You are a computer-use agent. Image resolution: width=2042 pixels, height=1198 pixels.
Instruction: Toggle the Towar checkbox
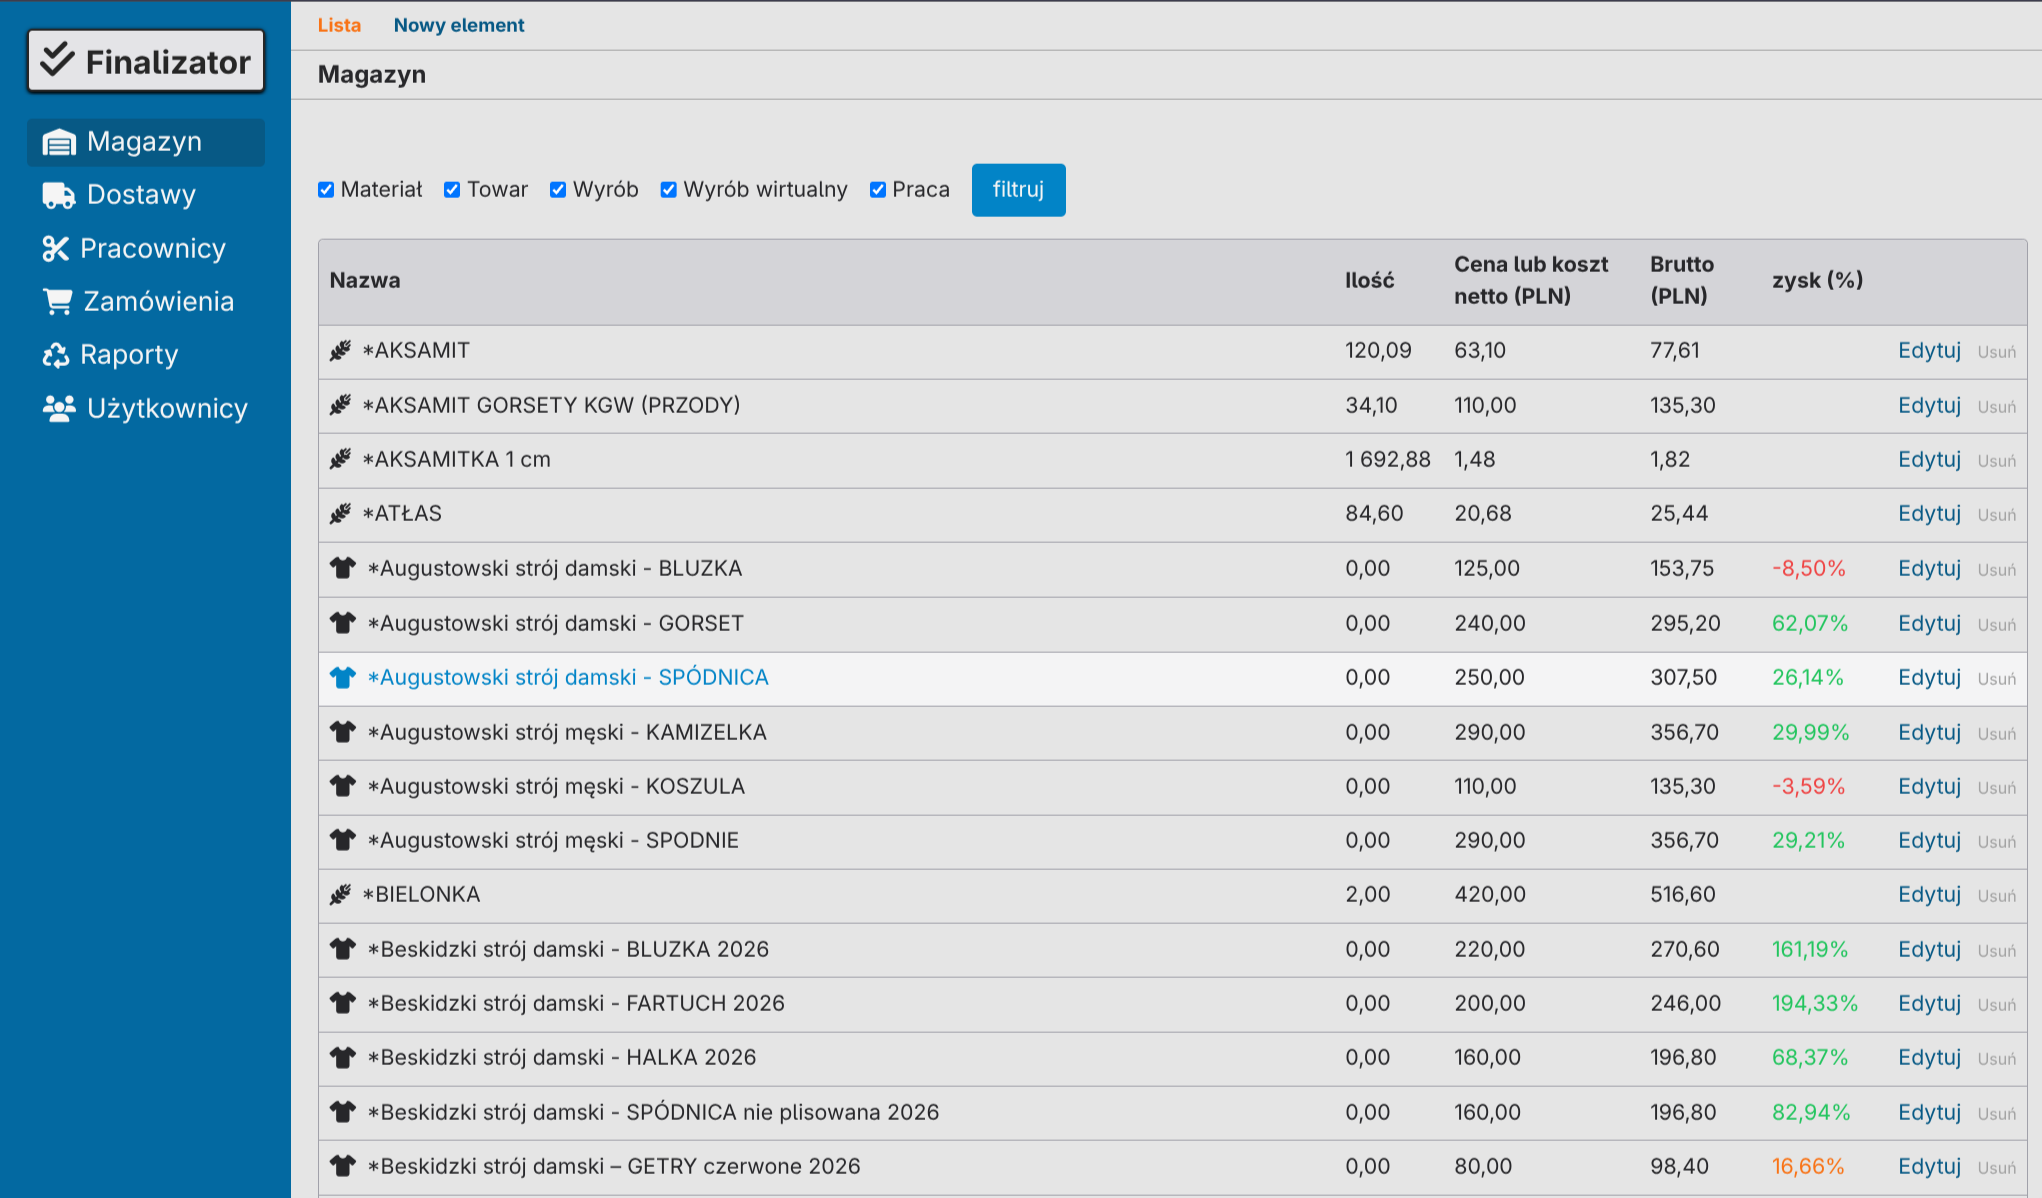tap(452, 190)
